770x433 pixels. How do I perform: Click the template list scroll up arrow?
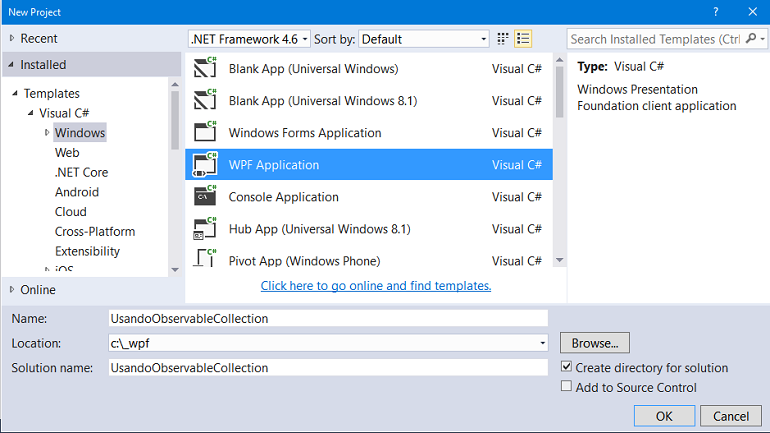click(559, 59)
